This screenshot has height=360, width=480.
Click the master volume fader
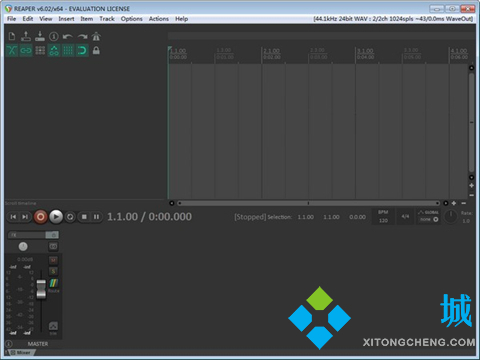(x=41, y=289)
